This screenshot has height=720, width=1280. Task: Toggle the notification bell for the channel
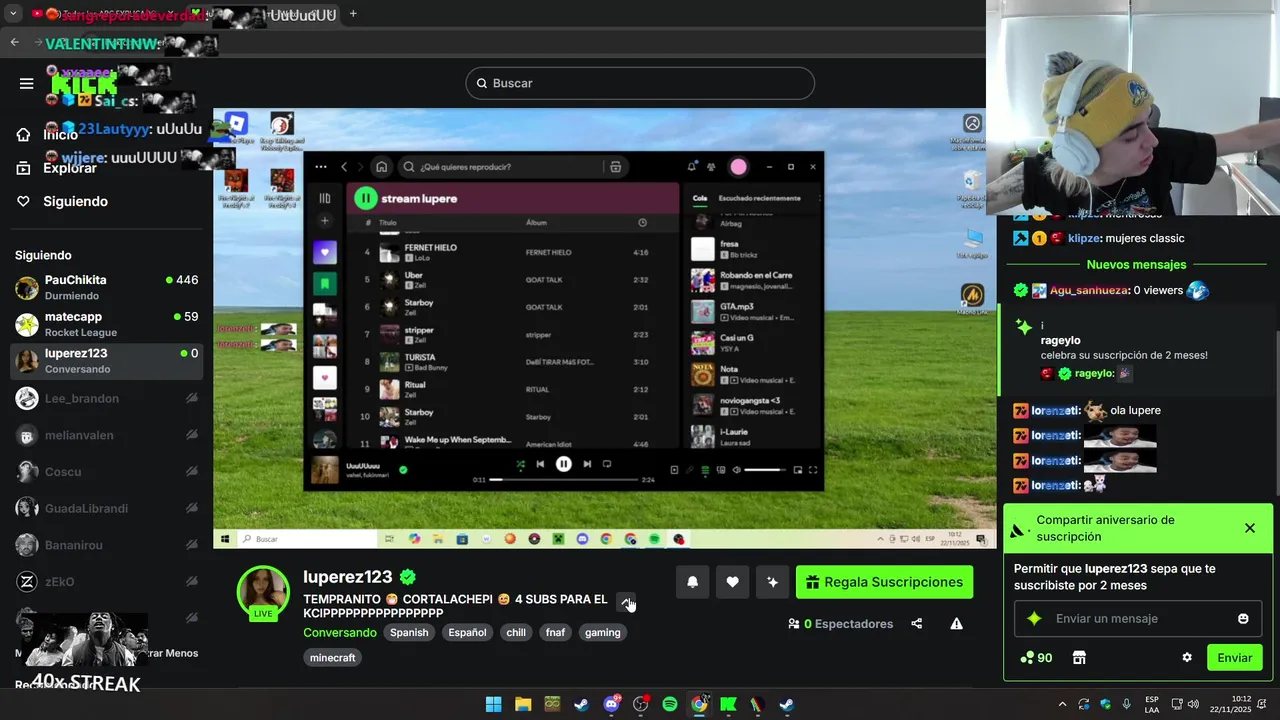[x=692, y=582]
